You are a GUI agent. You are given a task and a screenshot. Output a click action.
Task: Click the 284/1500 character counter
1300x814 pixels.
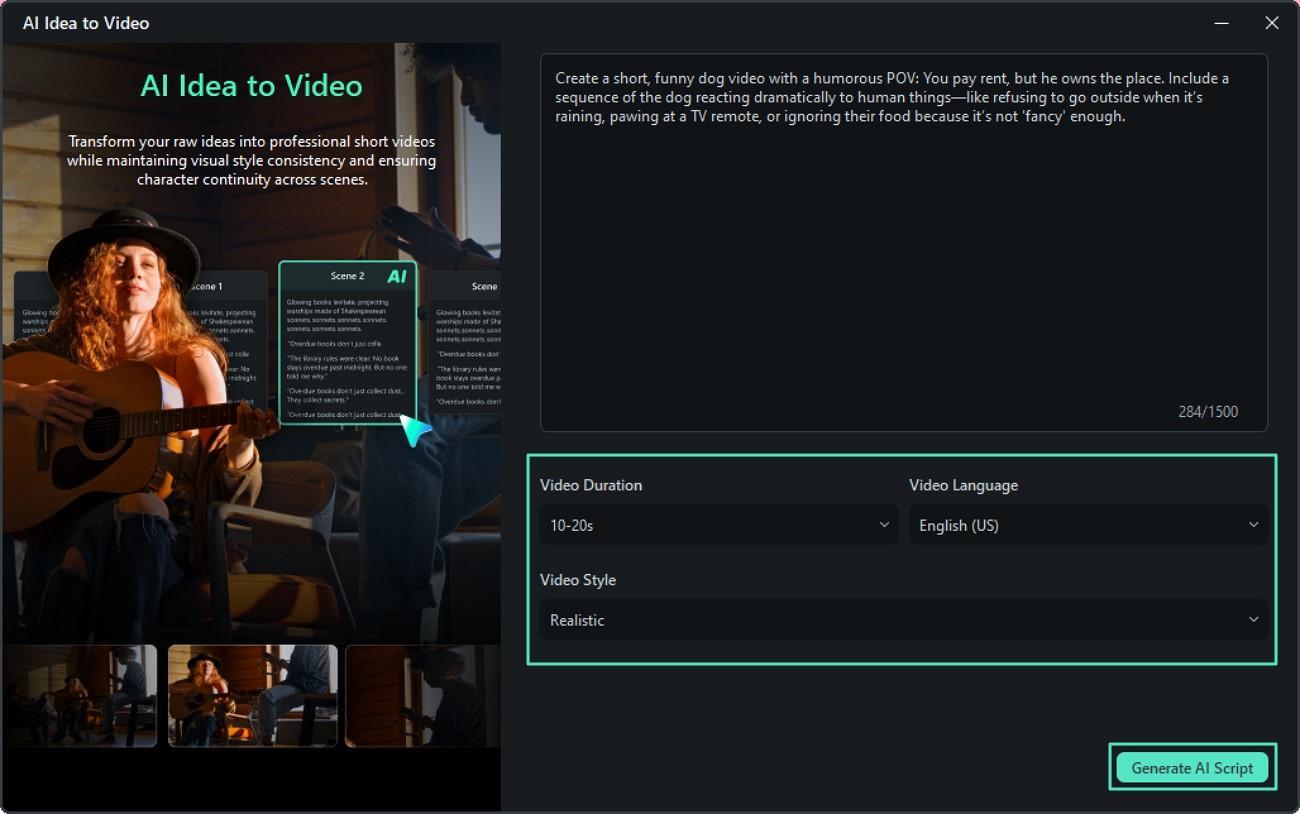pos(1208,412)
